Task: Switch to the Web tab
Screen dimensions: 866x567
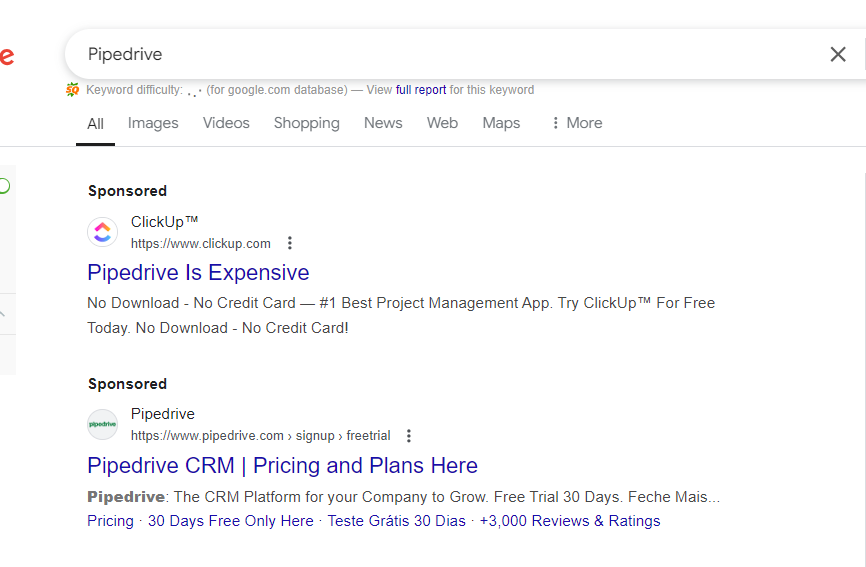Action: (442, 123)
